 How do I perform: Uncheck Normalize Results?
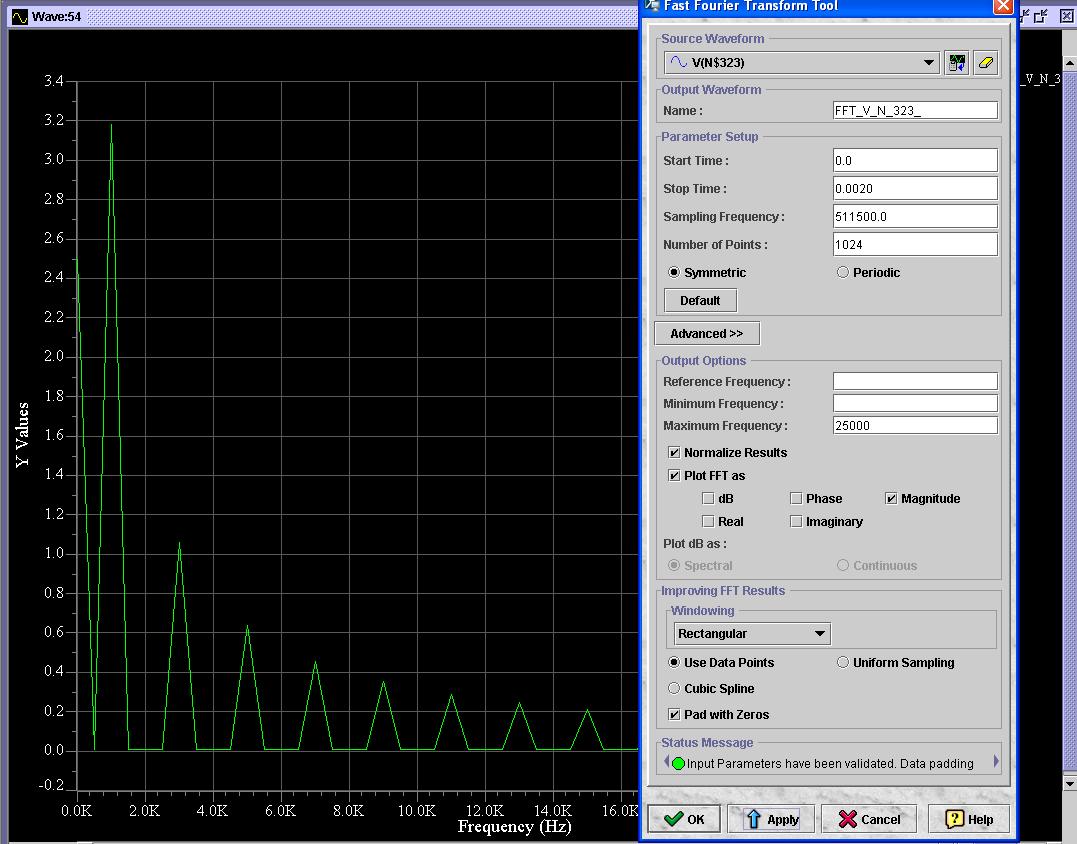click(674, 452)
